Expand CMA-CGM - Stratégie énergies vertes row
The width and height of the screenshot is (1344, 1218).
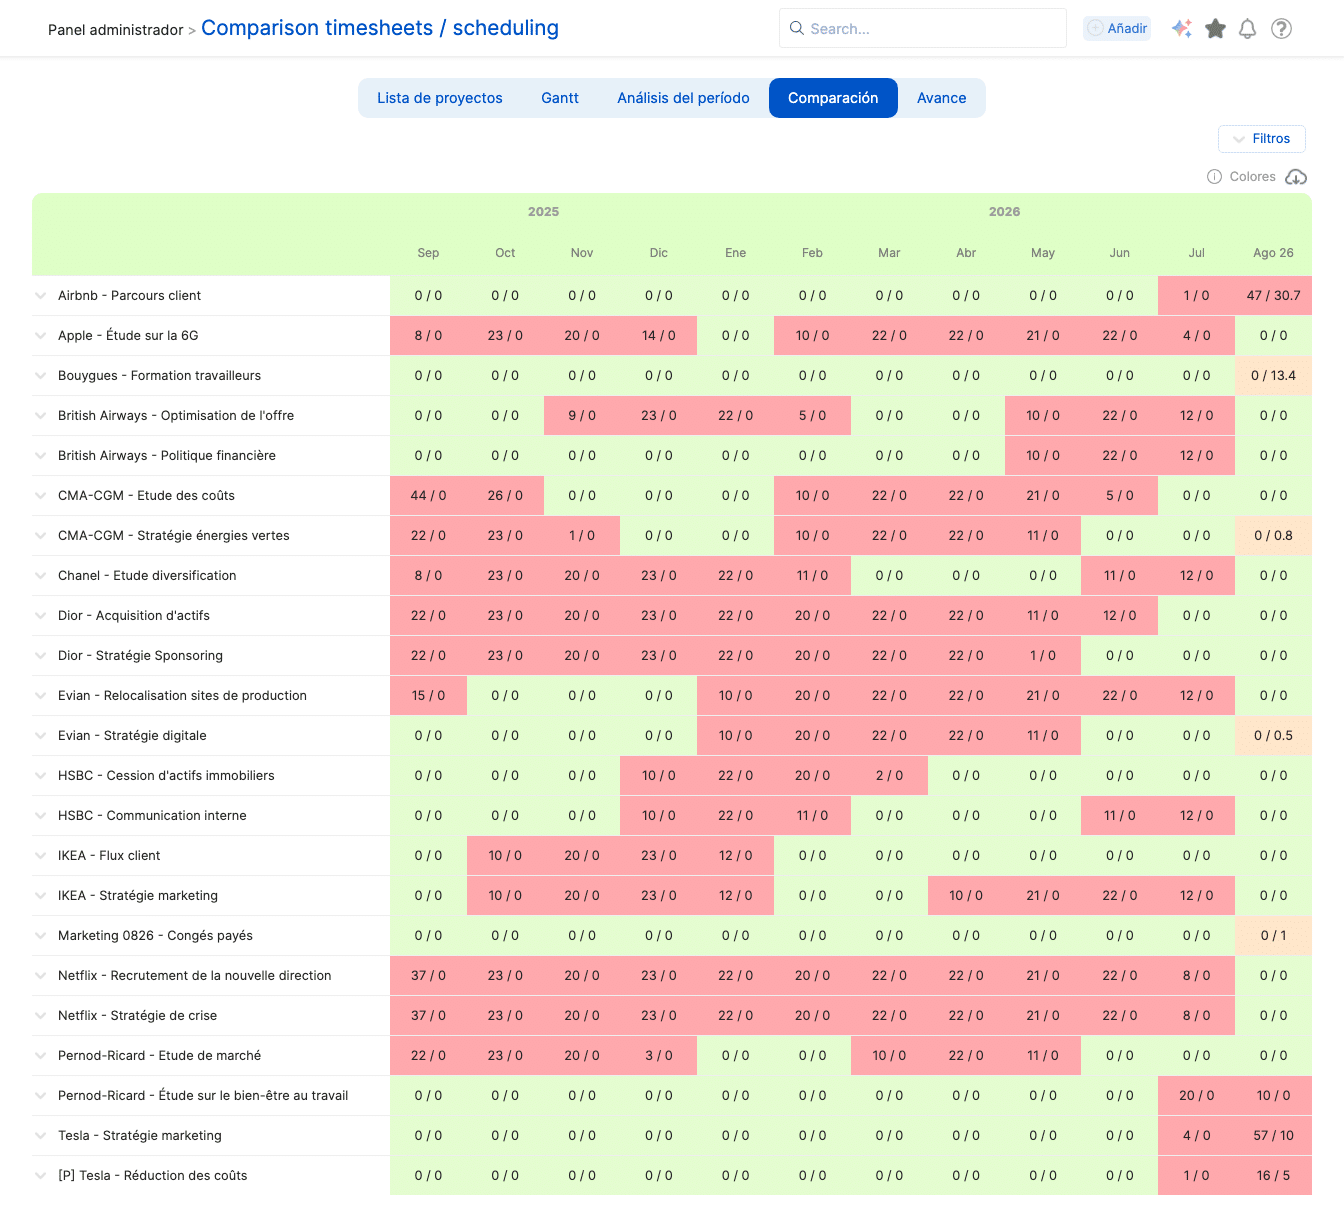(x=41, y=536)
